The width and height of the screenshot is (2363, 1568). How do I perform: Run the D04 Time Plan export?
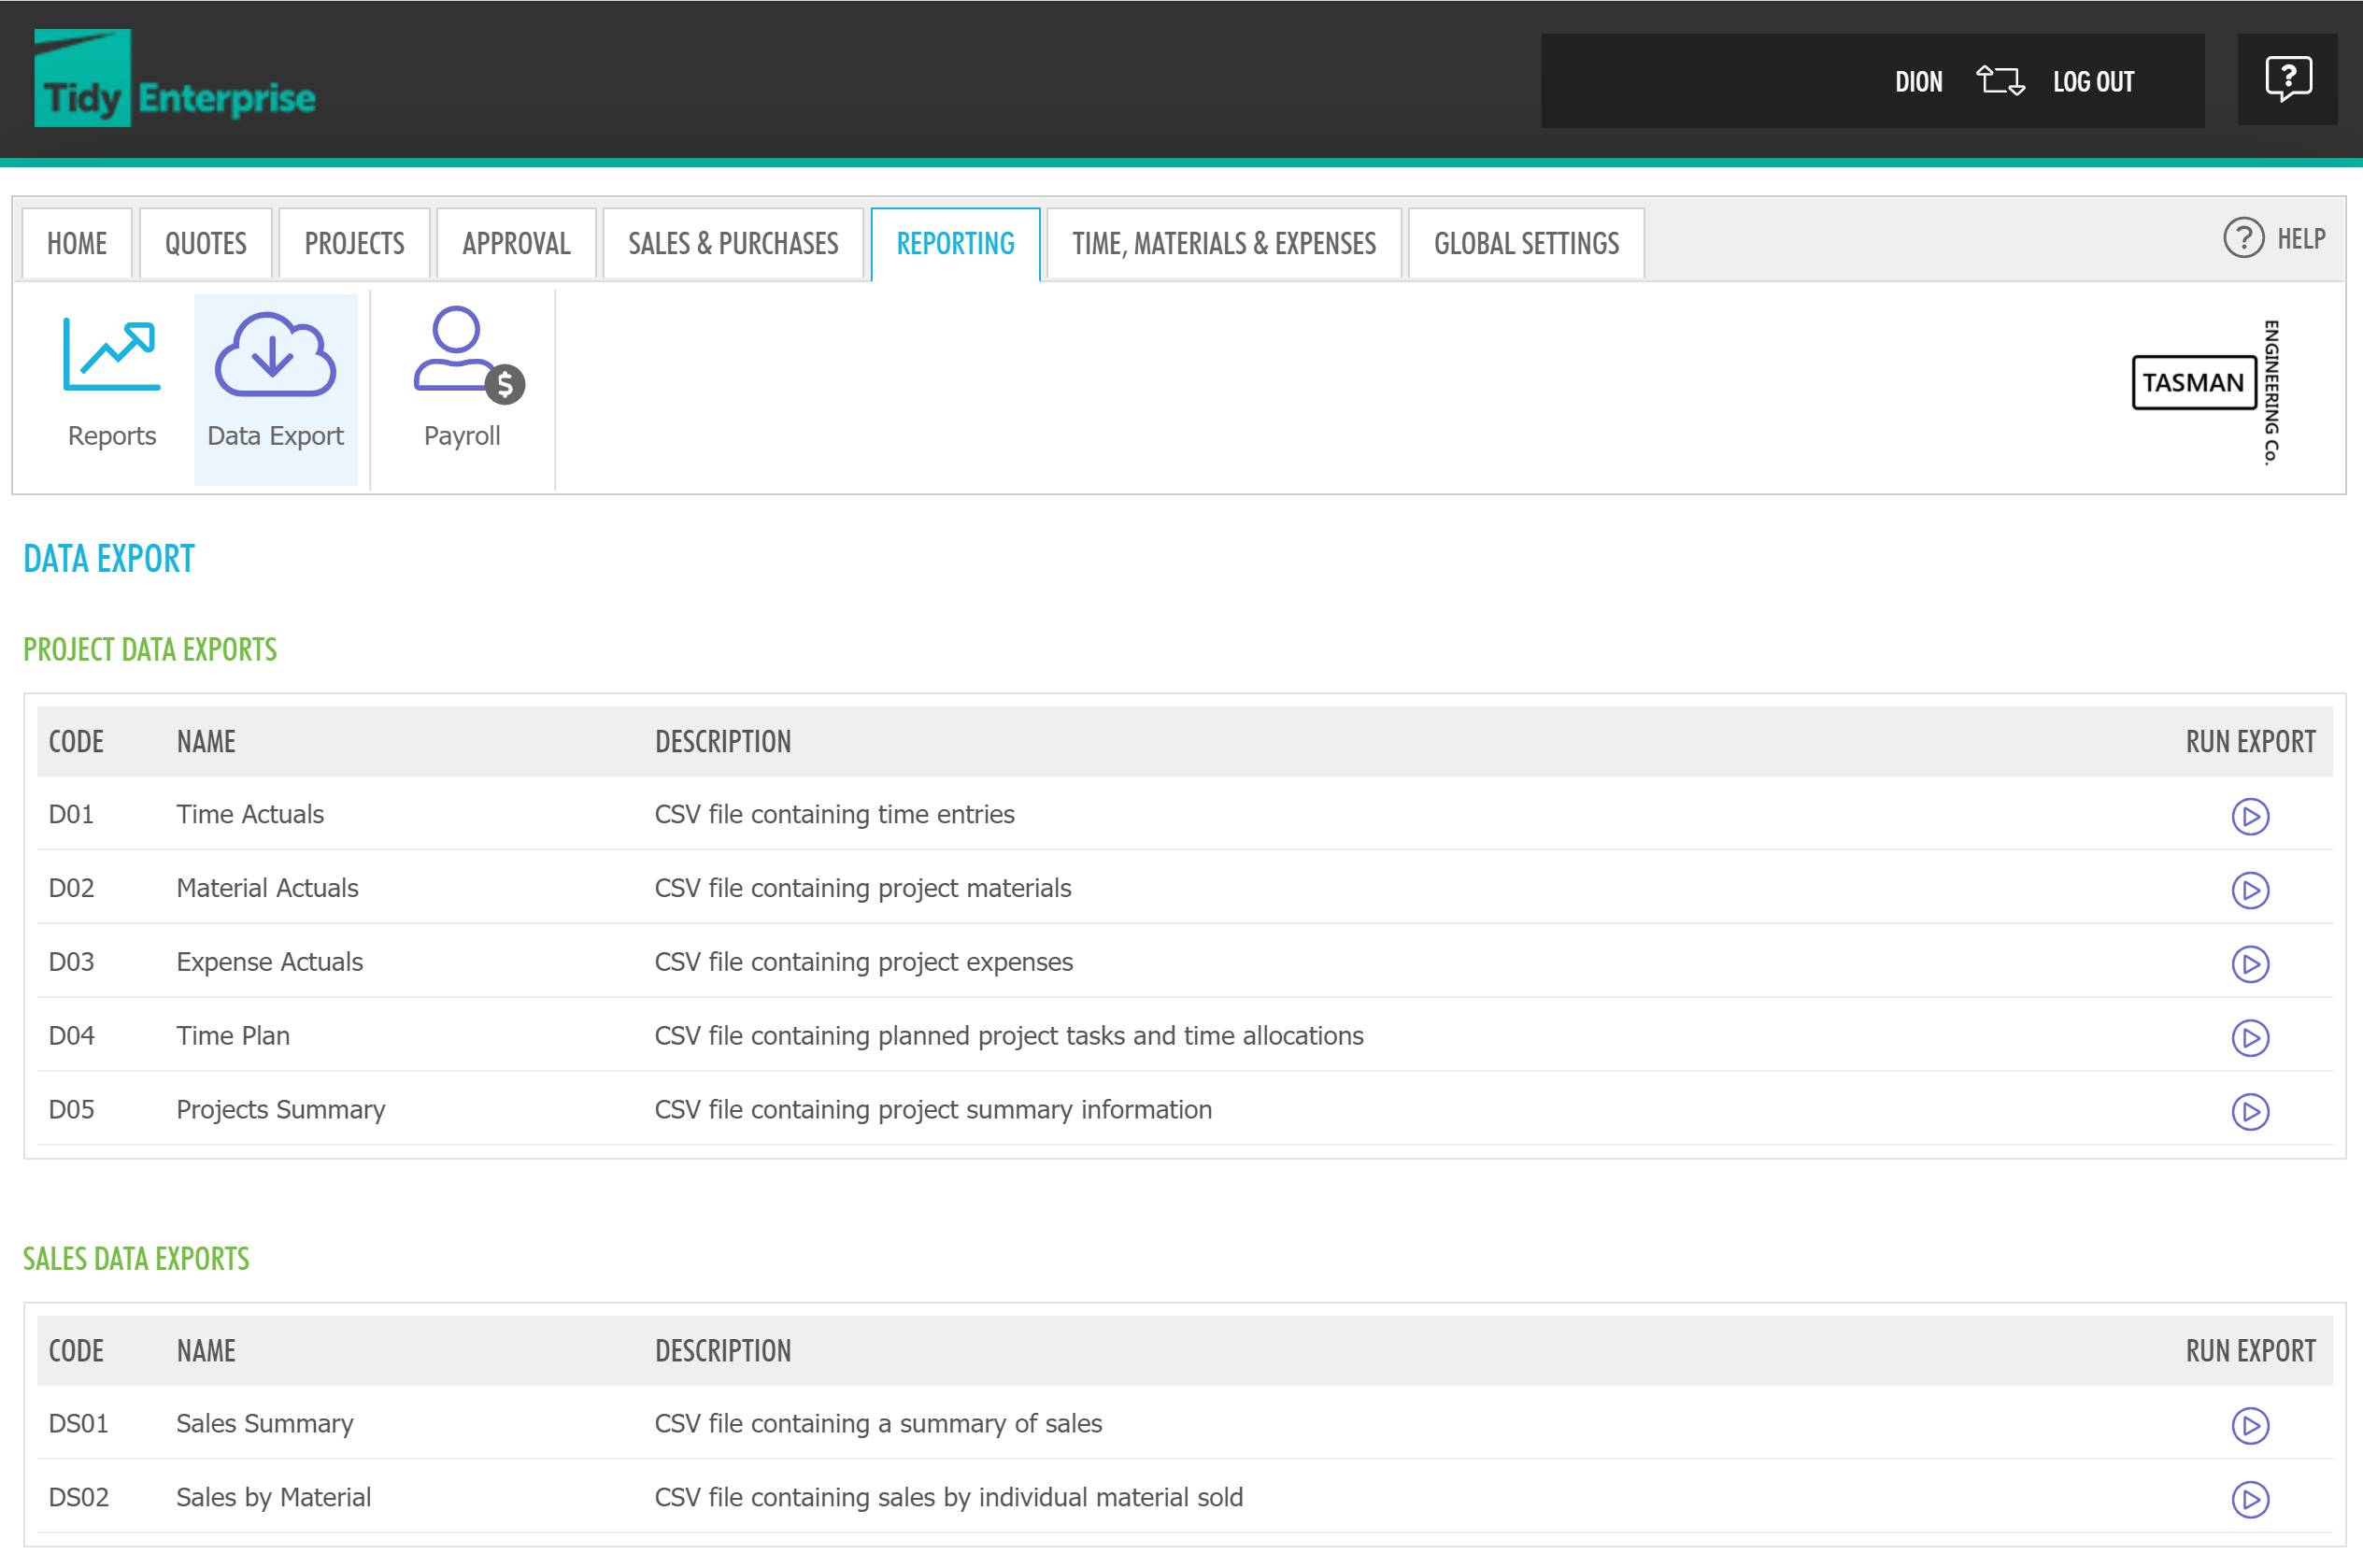pos(2250,1038)
